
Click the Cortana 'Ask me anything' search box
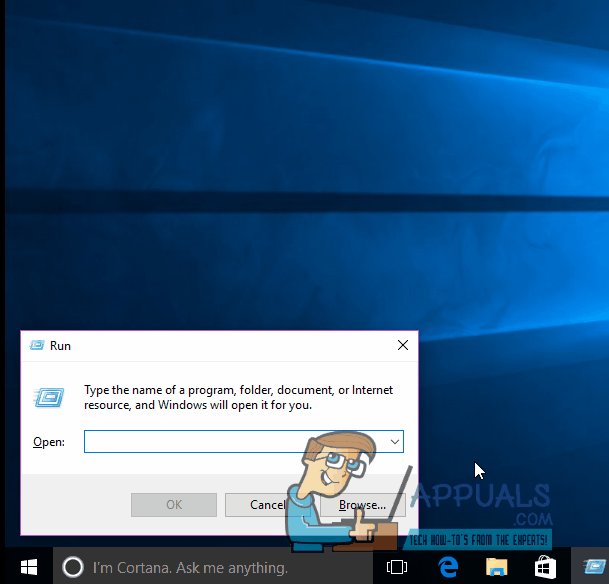(x=213, y=567)
